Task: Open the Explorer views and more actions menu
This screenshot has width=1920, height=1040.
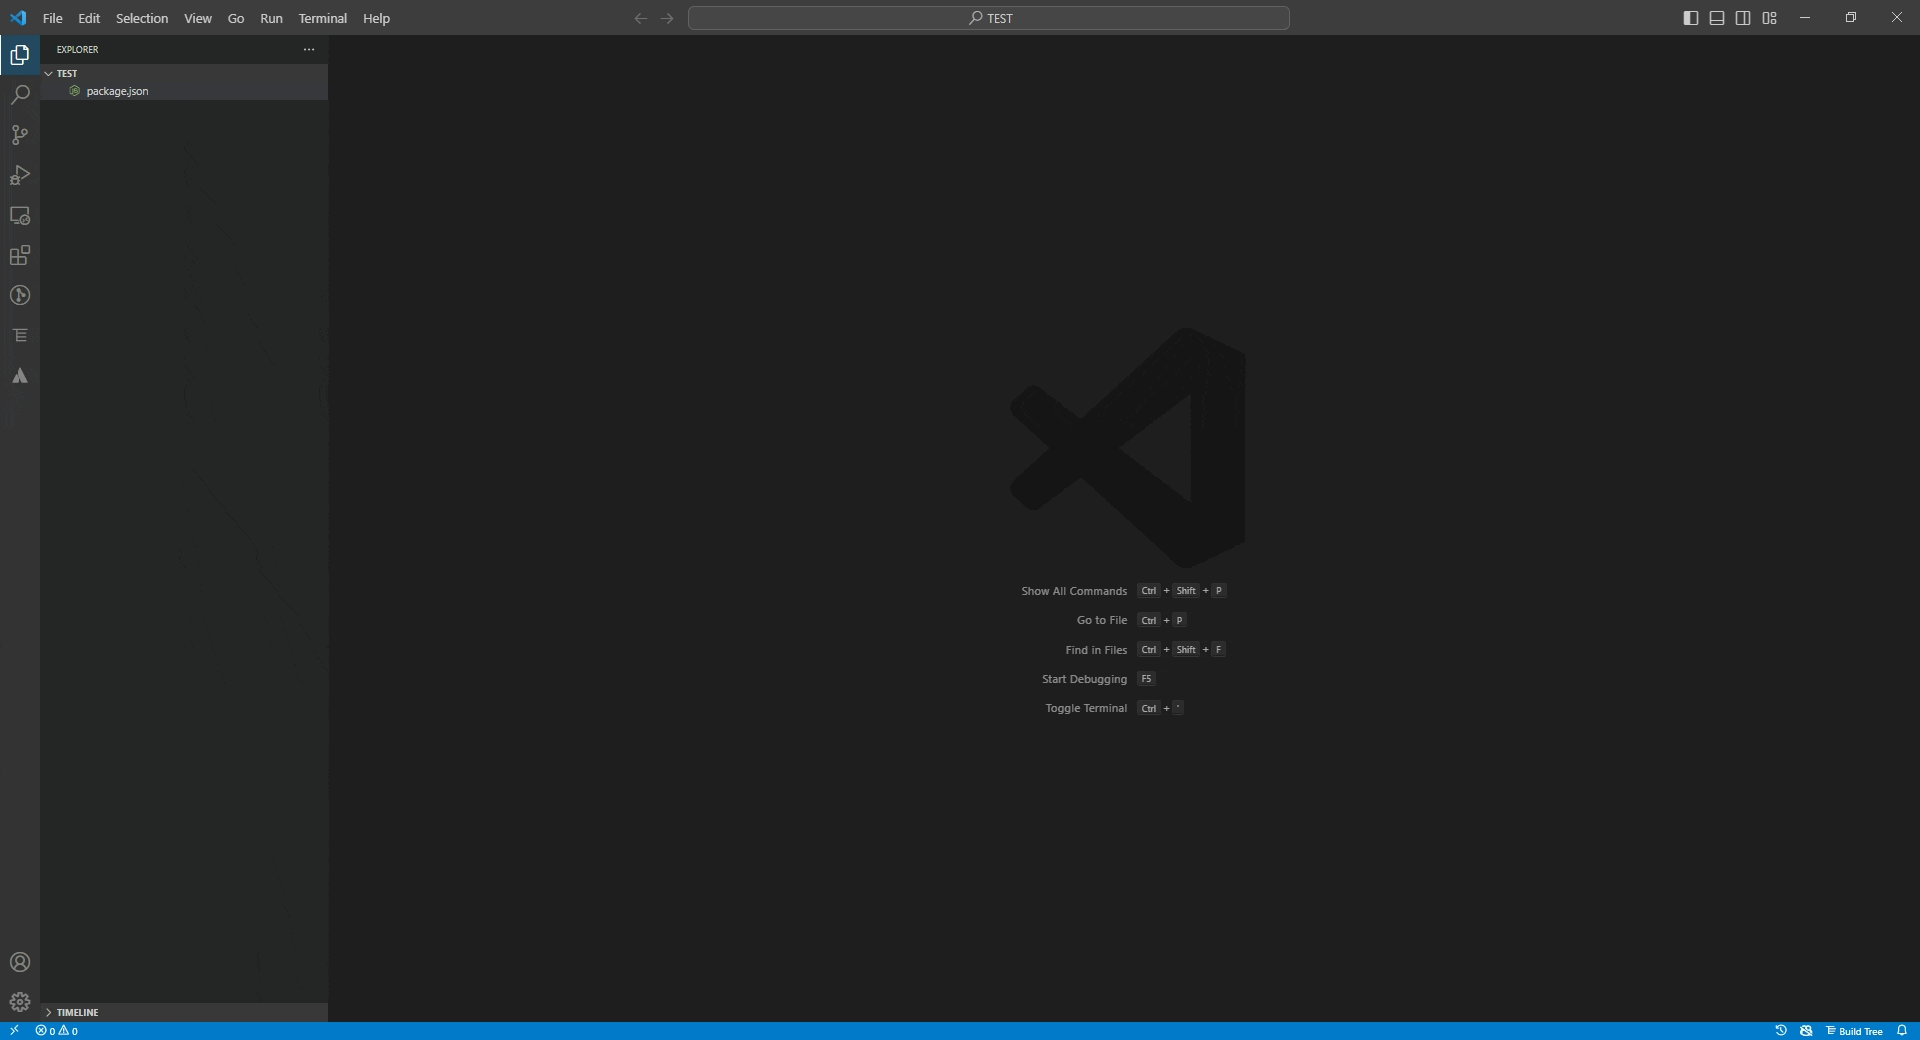Action: [x=308, y=49]
